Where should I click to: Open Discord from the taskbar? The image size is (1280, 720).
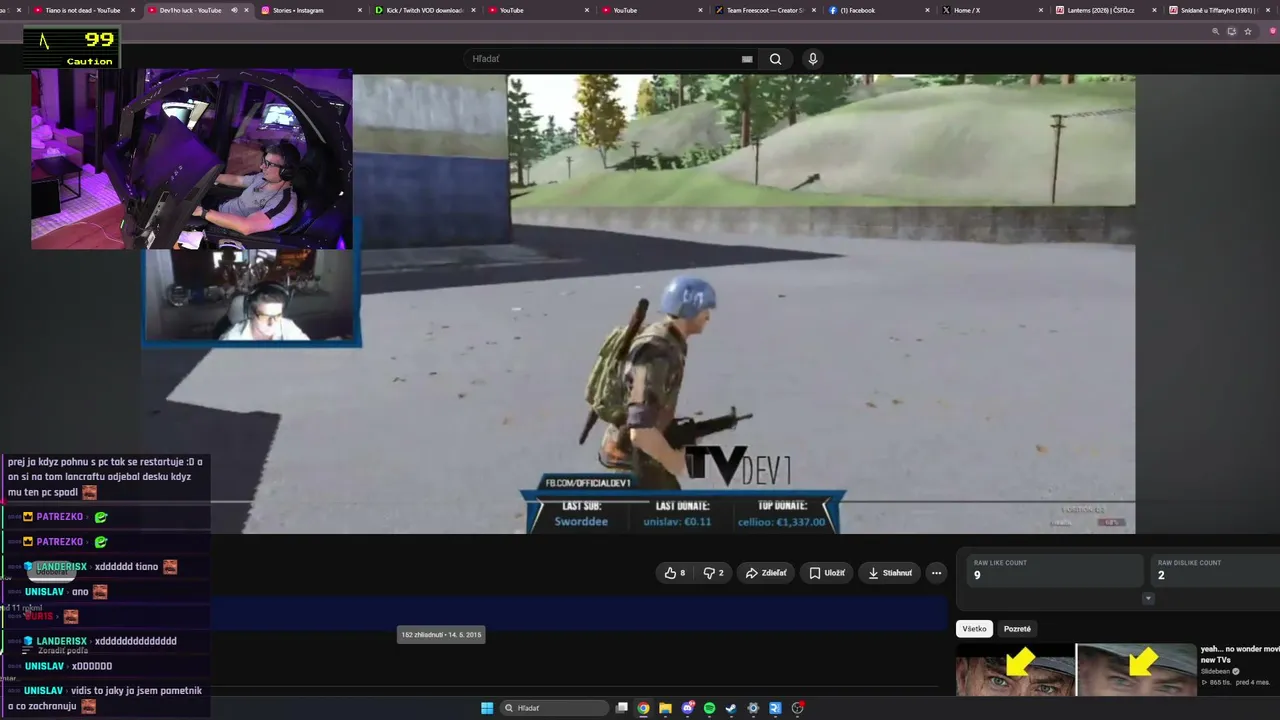(x=688, y=708)
